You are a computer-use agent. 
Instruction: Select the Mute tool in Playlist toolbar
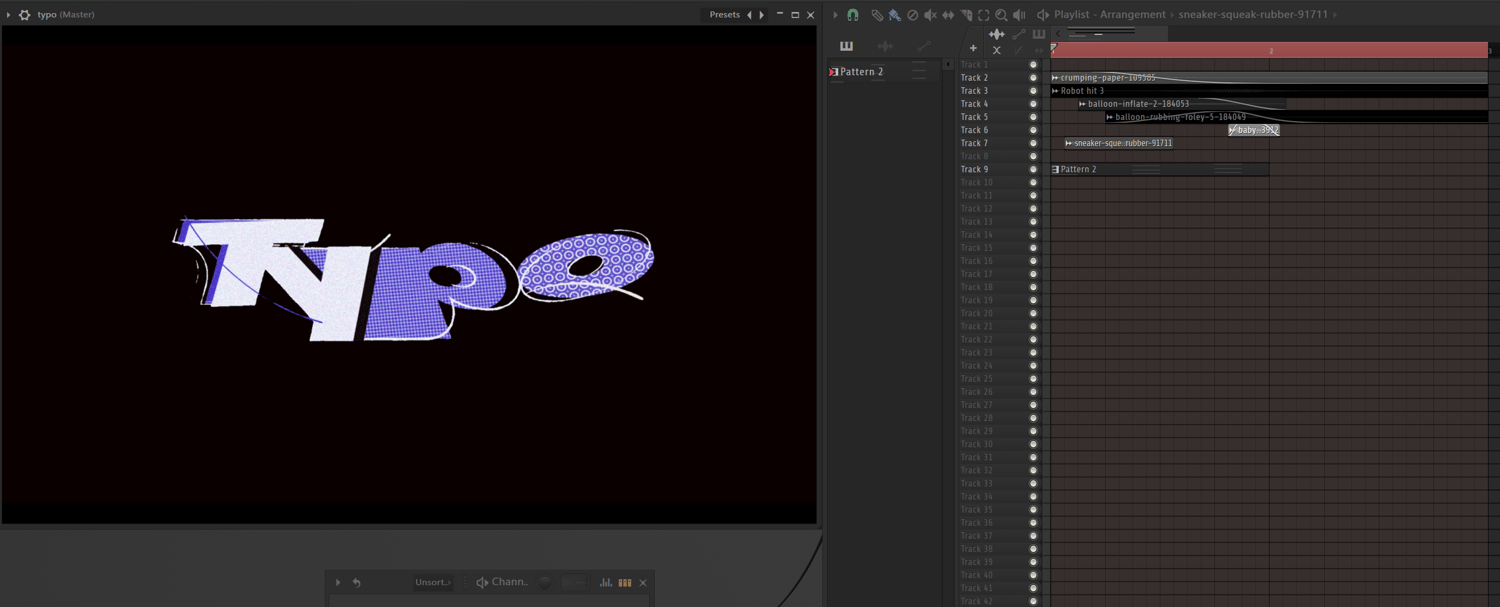coord(930,15)
